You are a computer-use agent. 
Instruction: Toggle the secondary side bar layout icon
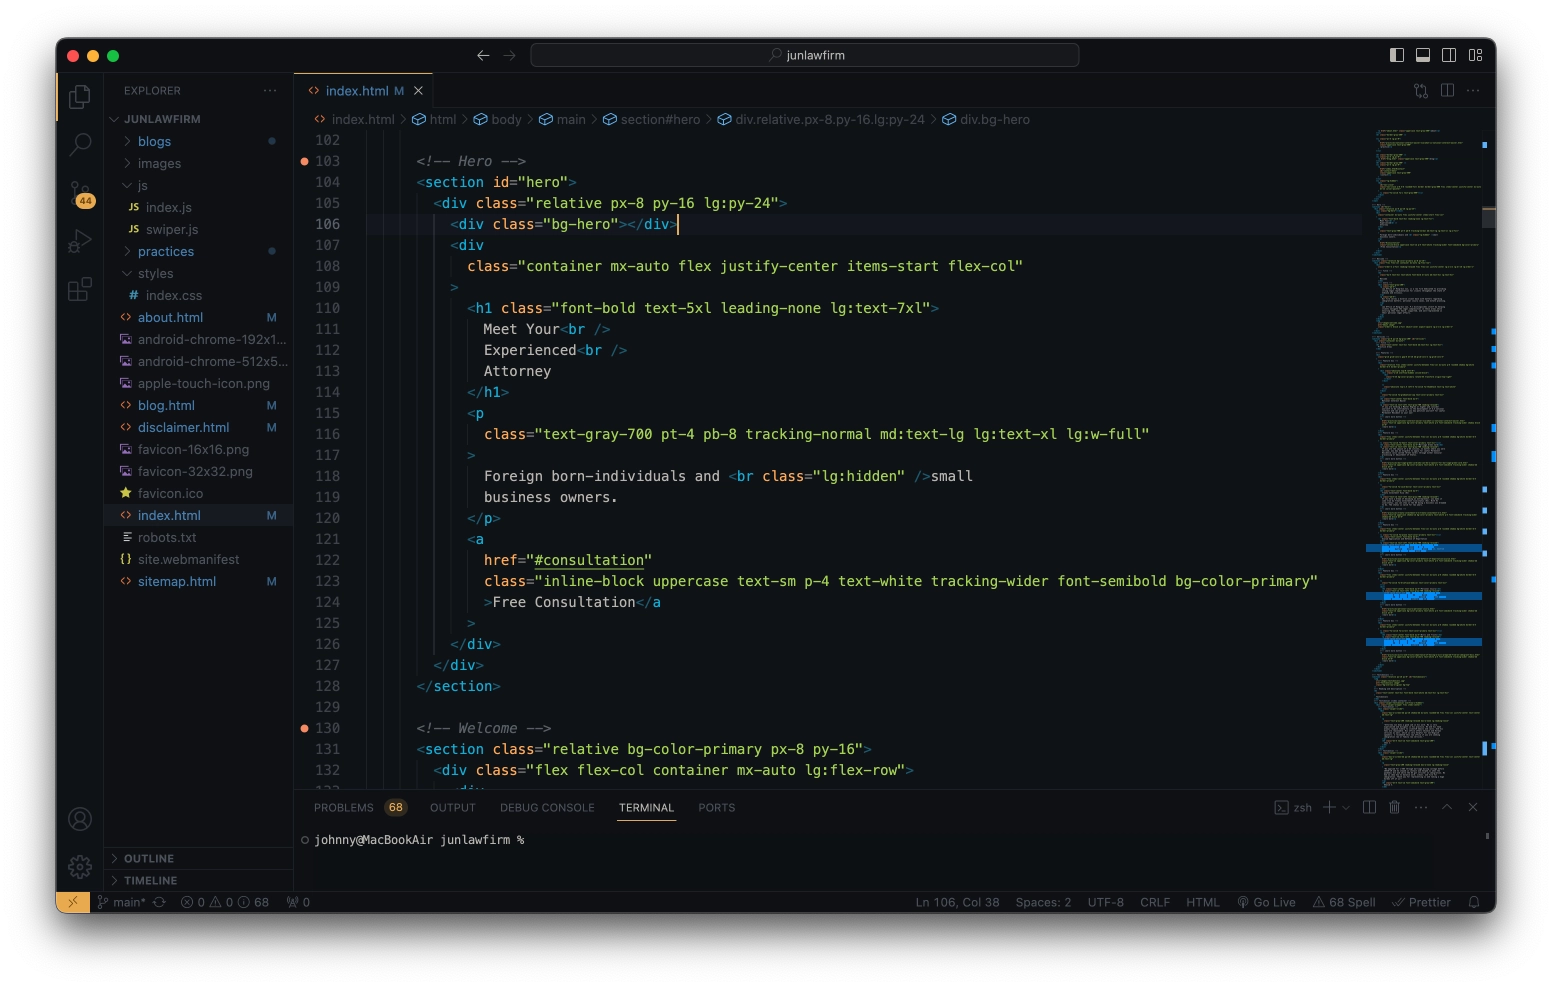pyautogui.click(x=1449, y=55)
